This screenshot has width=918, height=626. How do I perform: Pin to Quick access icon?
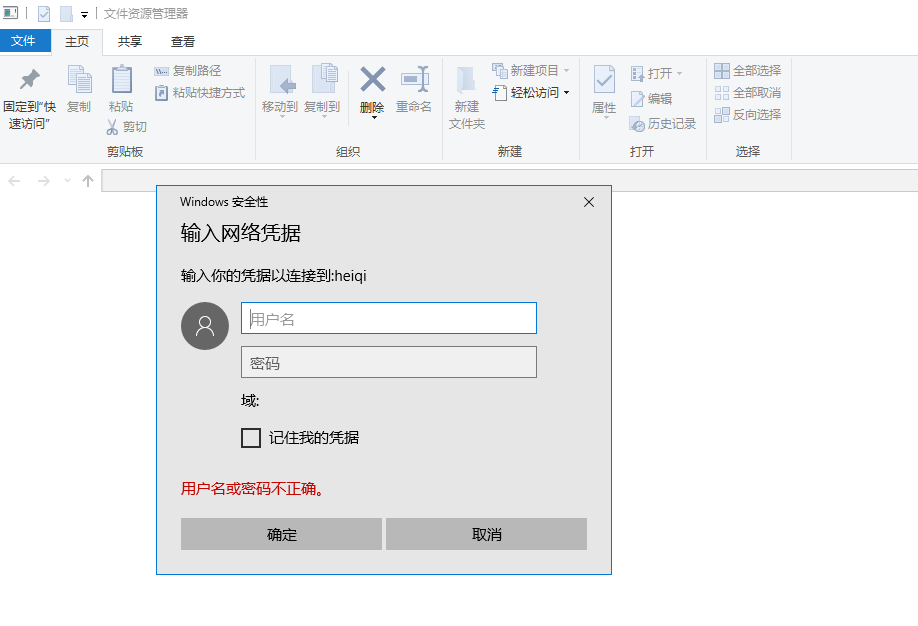point(29,80)
